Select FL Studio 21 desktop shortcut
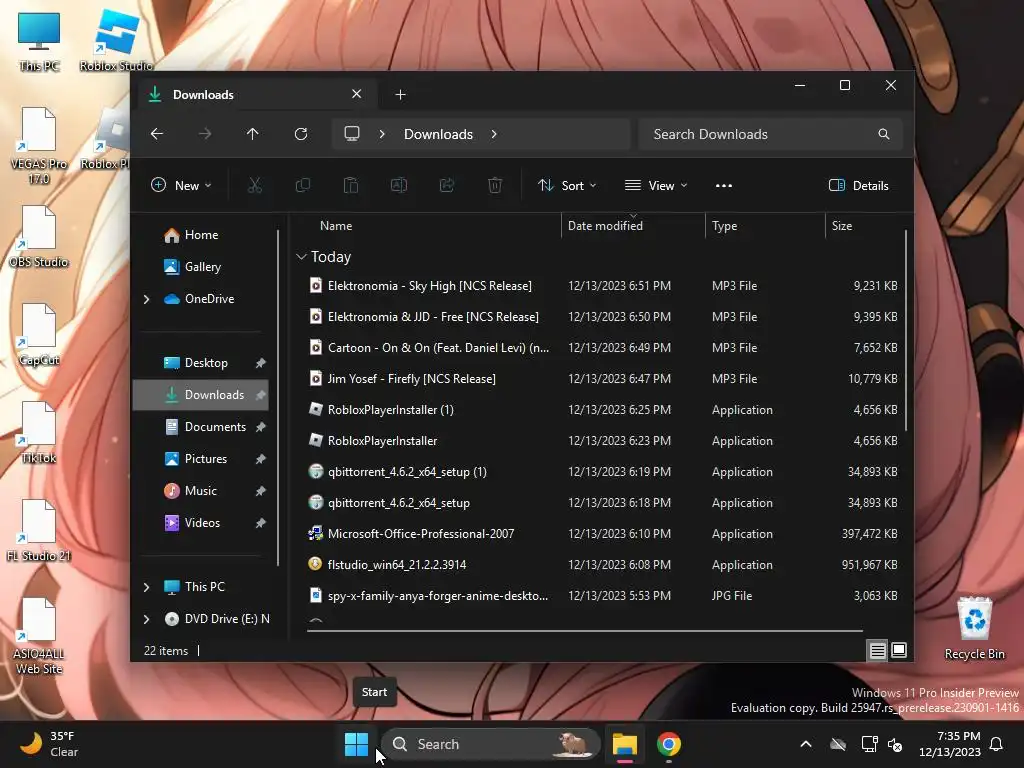 39,530
